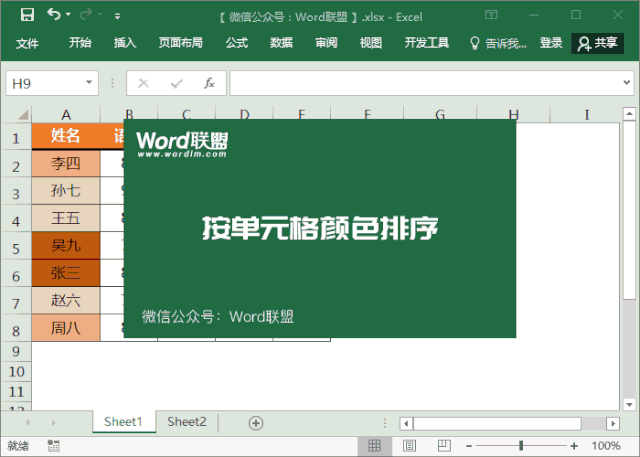
Task: Click the Undo arrow icon
Action: click(x=54, y=14)
